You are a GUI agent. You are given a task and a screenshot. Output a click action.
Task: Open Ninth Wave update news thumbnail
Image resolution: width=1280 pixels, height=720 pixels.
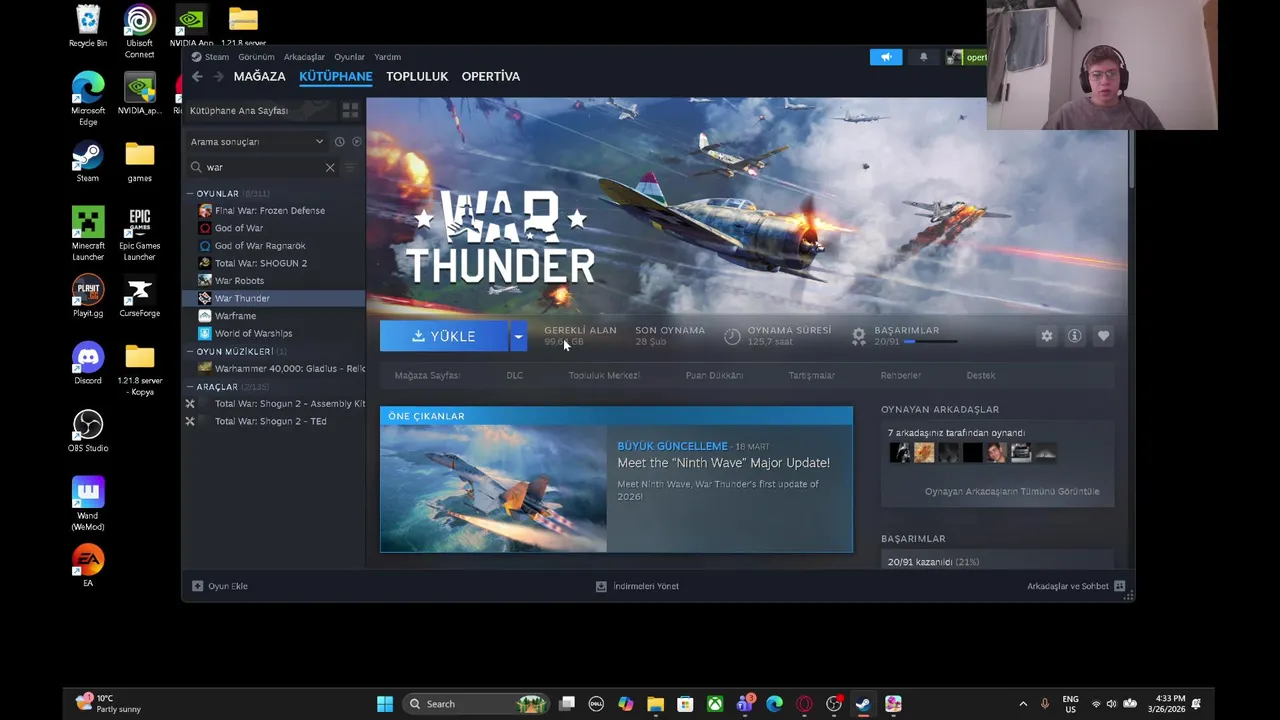[x=493, y=489]
